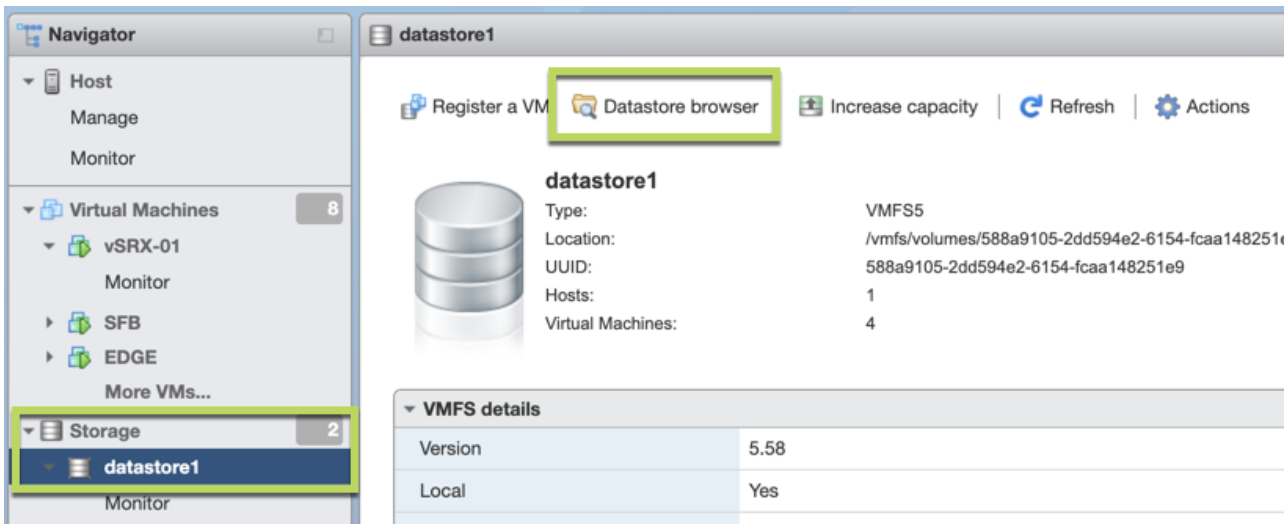Open the Datastore browser
Screen dimensions: 1288x524
click(666, 106)
